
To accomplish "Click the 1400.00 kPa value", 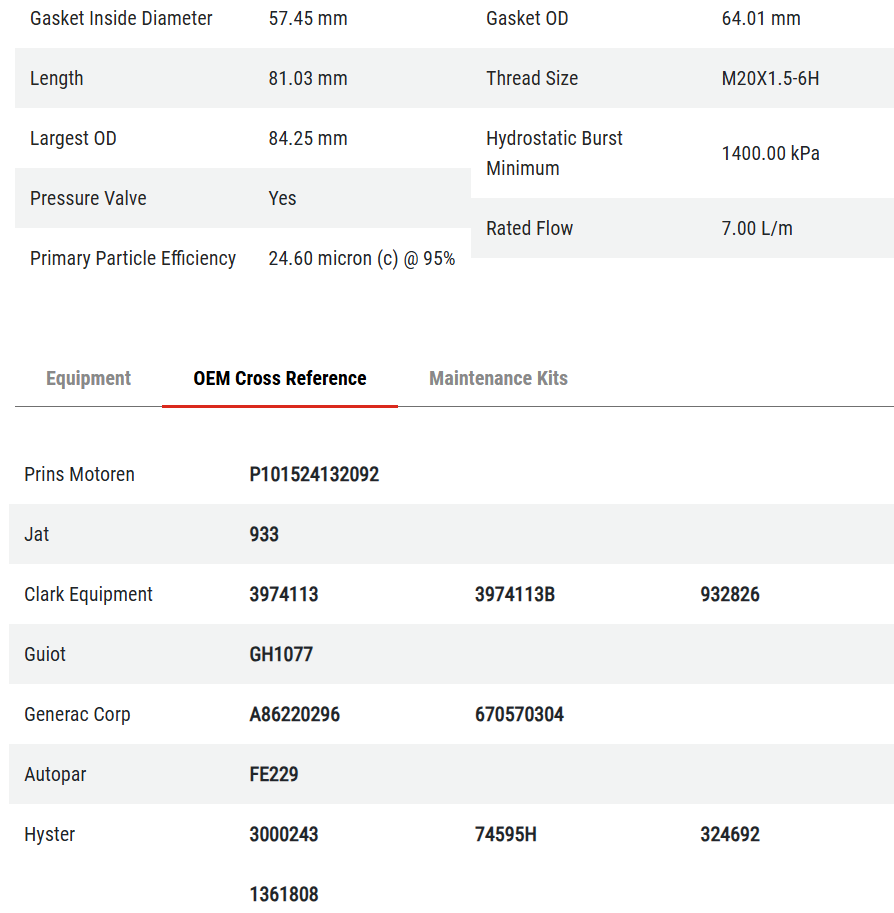I will [x=771, y=154].
